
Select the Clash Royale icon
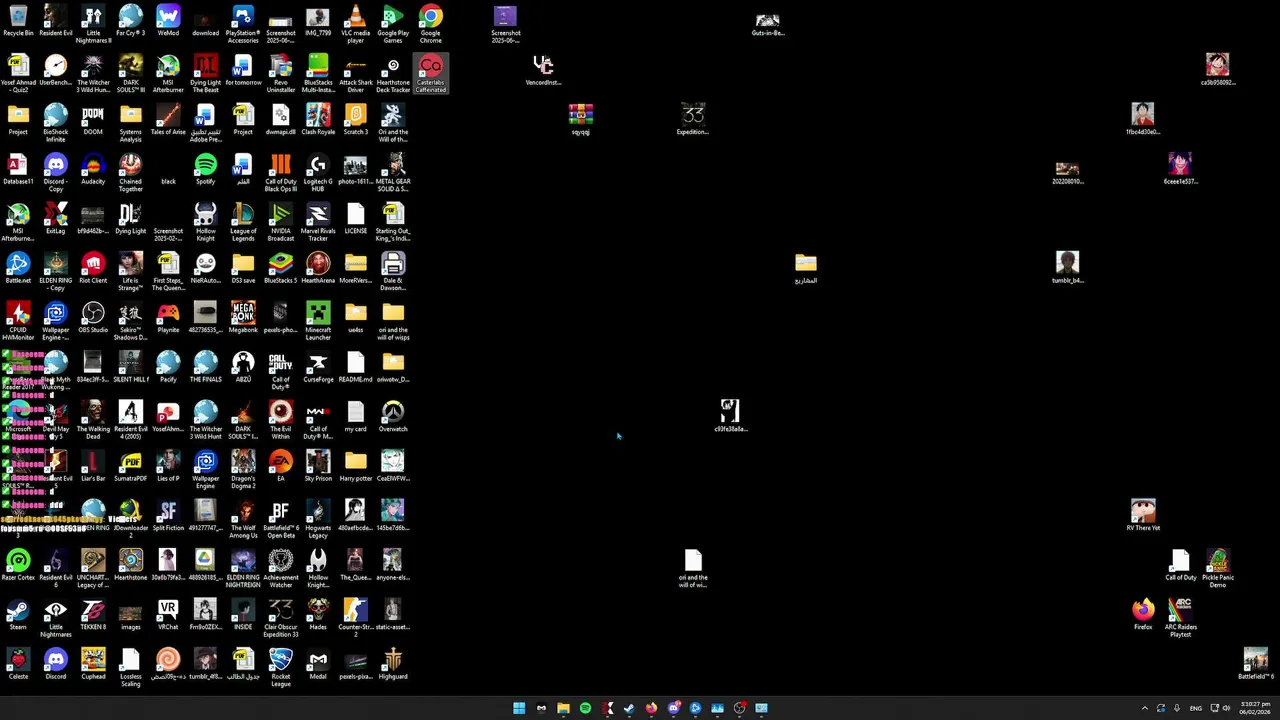pyautogui.click(x=318, y=117)
